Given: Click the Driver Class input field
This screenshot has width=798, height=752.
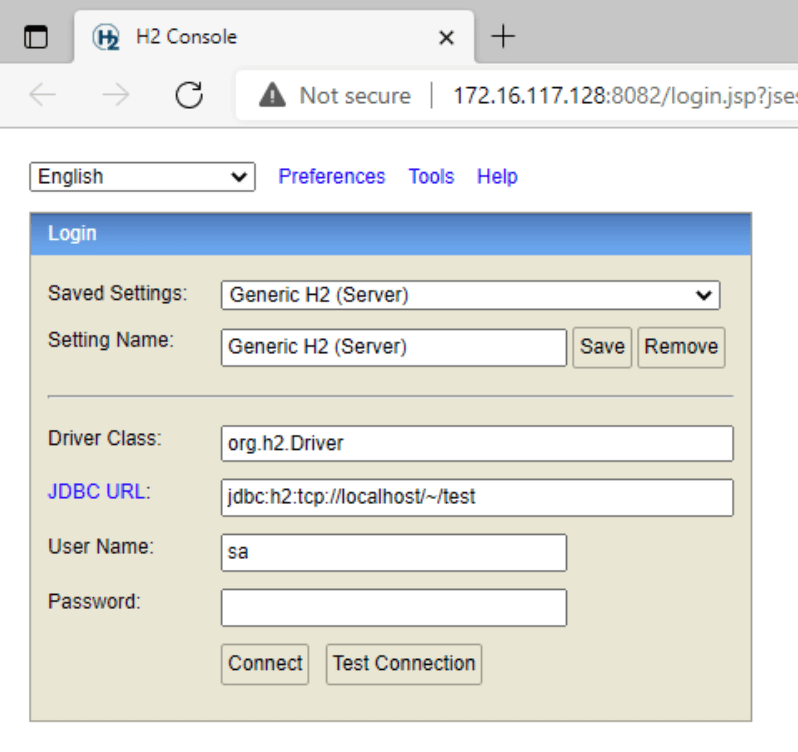Looking at the screenshot, I should [477, 444].
